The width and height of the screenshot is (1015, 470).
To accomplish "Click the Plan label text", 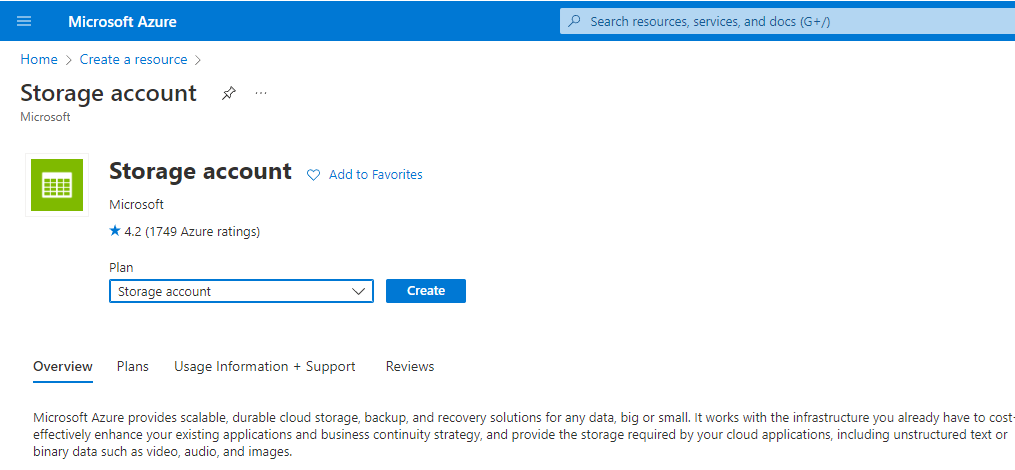I will [121, 267].
